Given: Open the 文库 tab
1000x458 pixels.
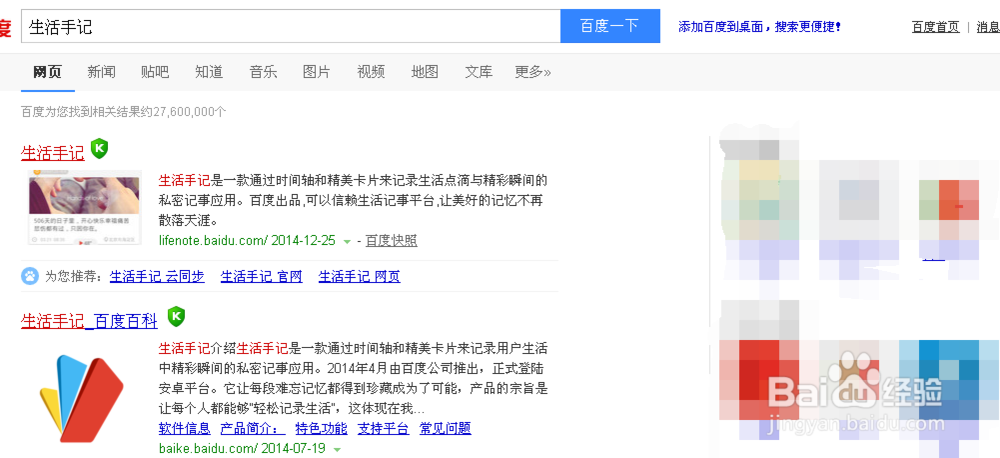Looking at the screenshot, I should [x=478, y=71].
